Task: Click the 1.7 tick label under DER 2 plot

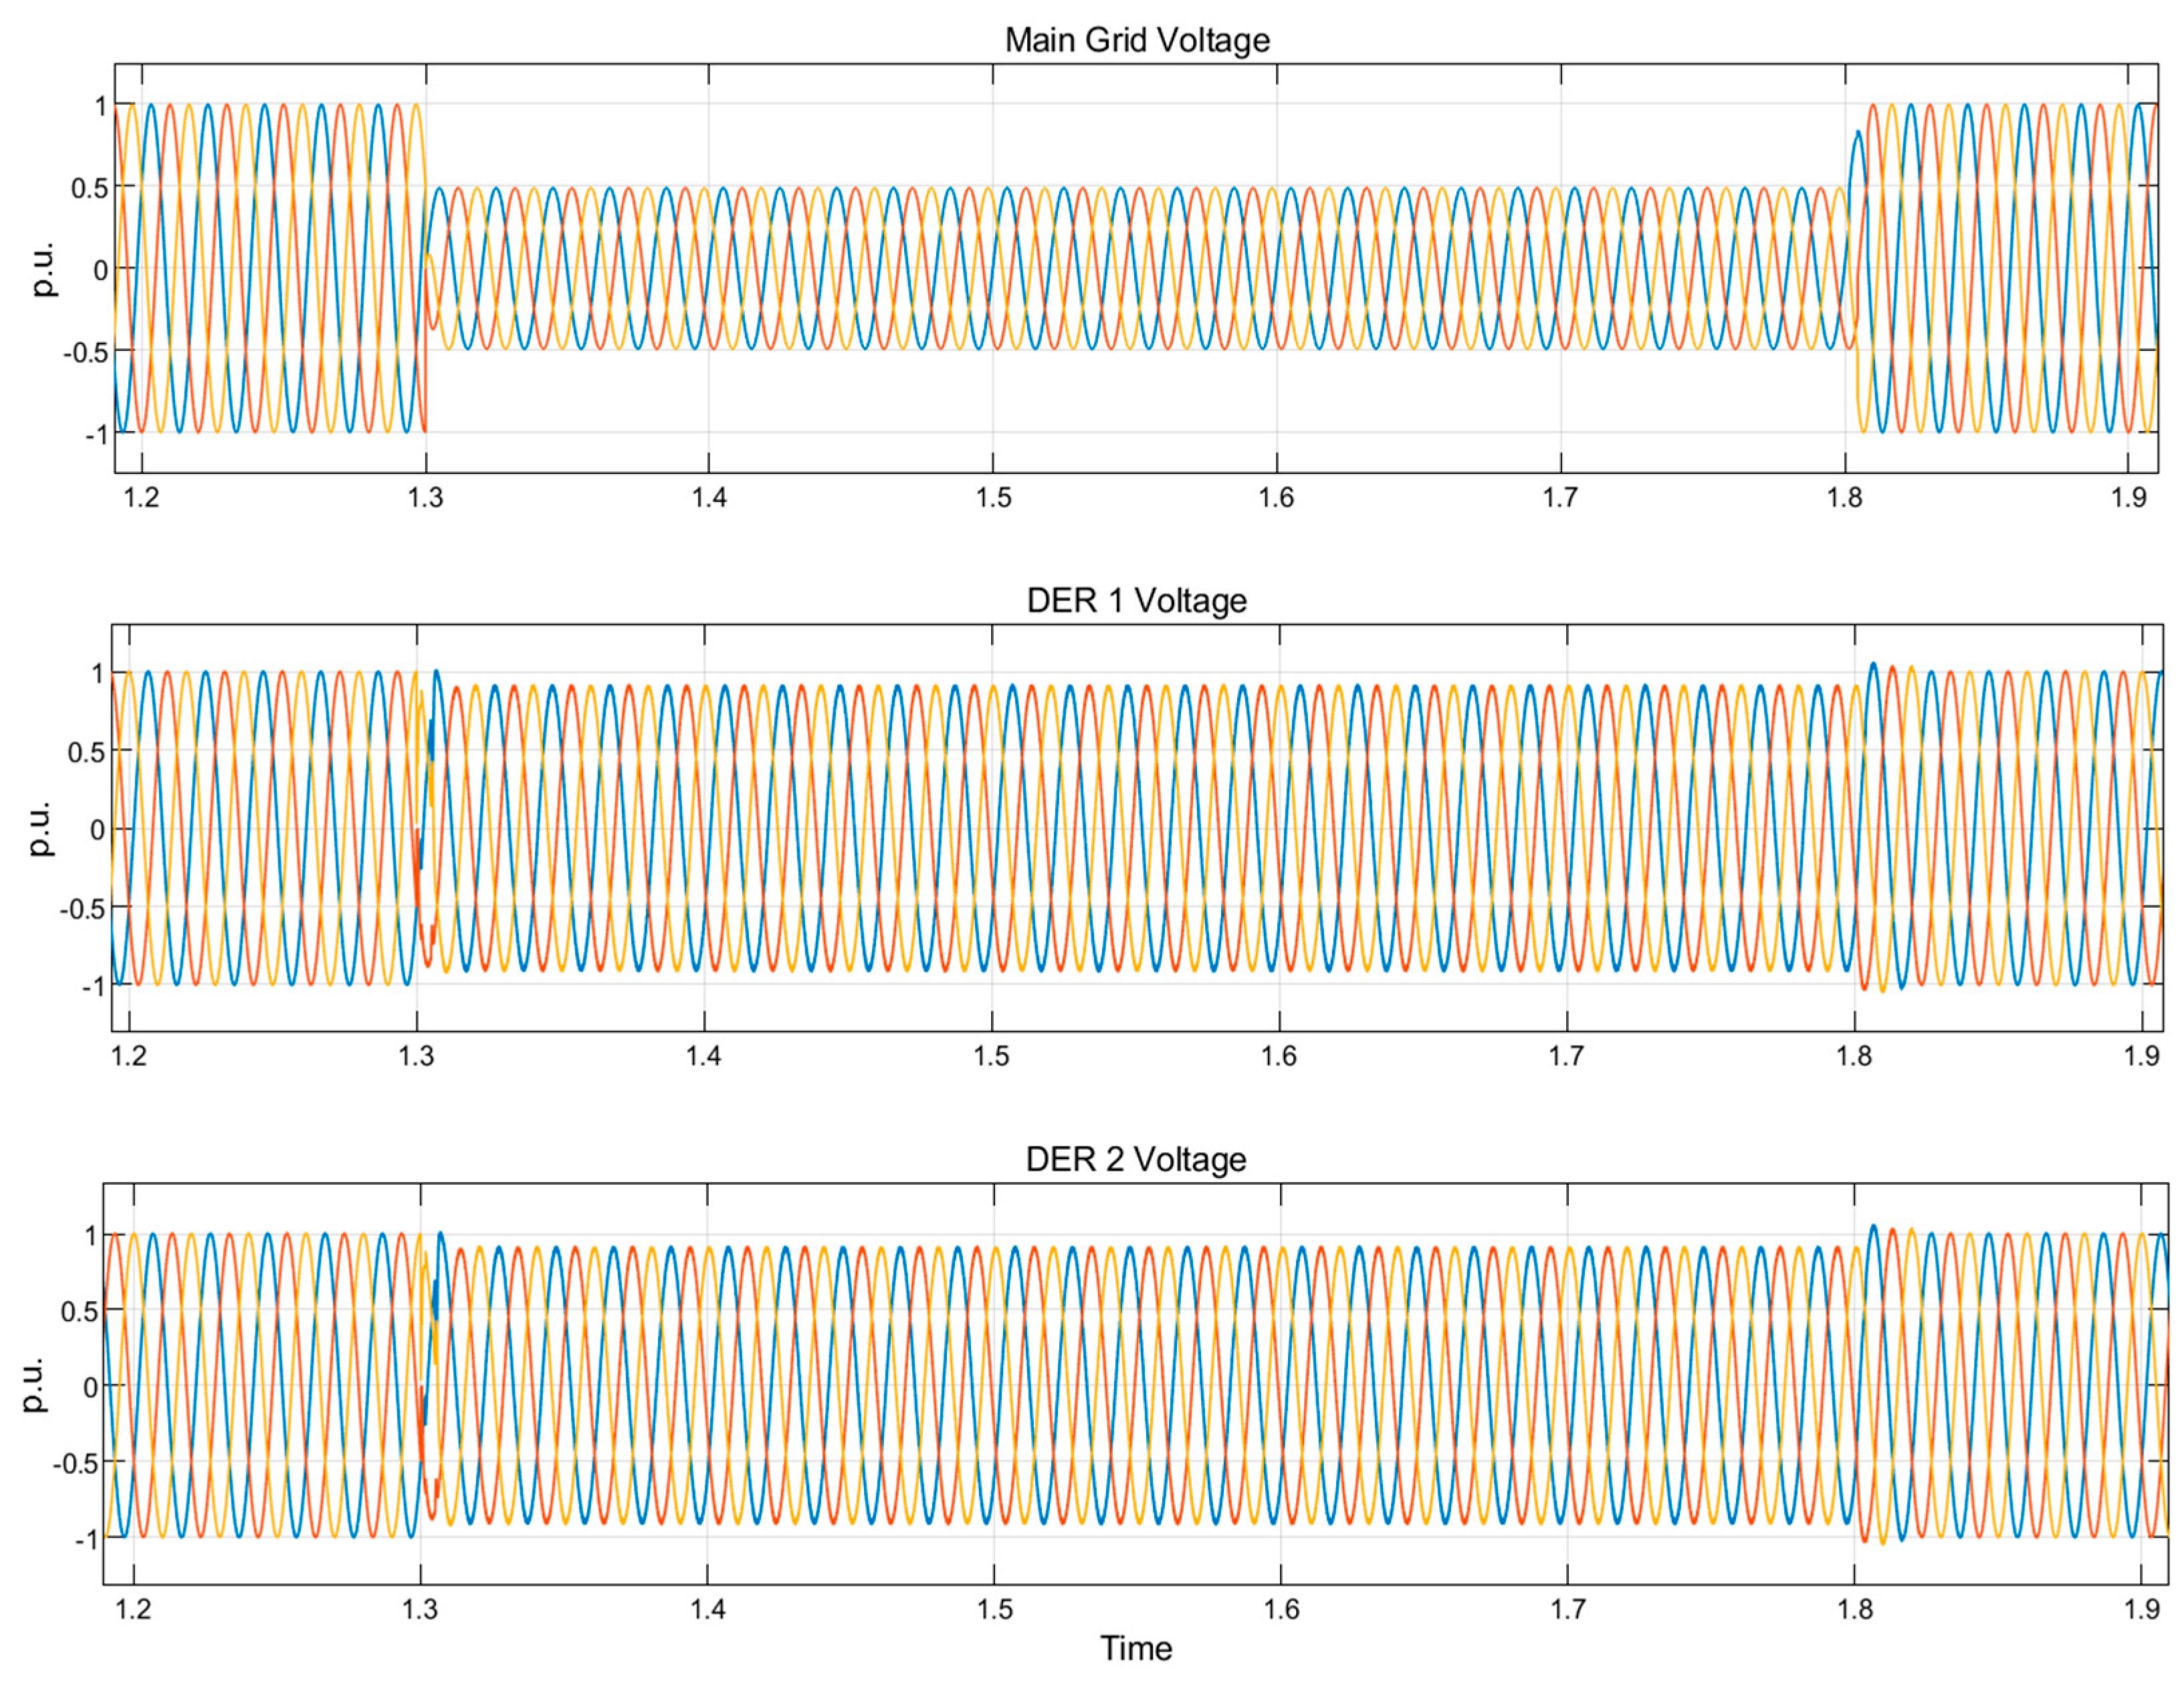Action: coord(1568,1609)
